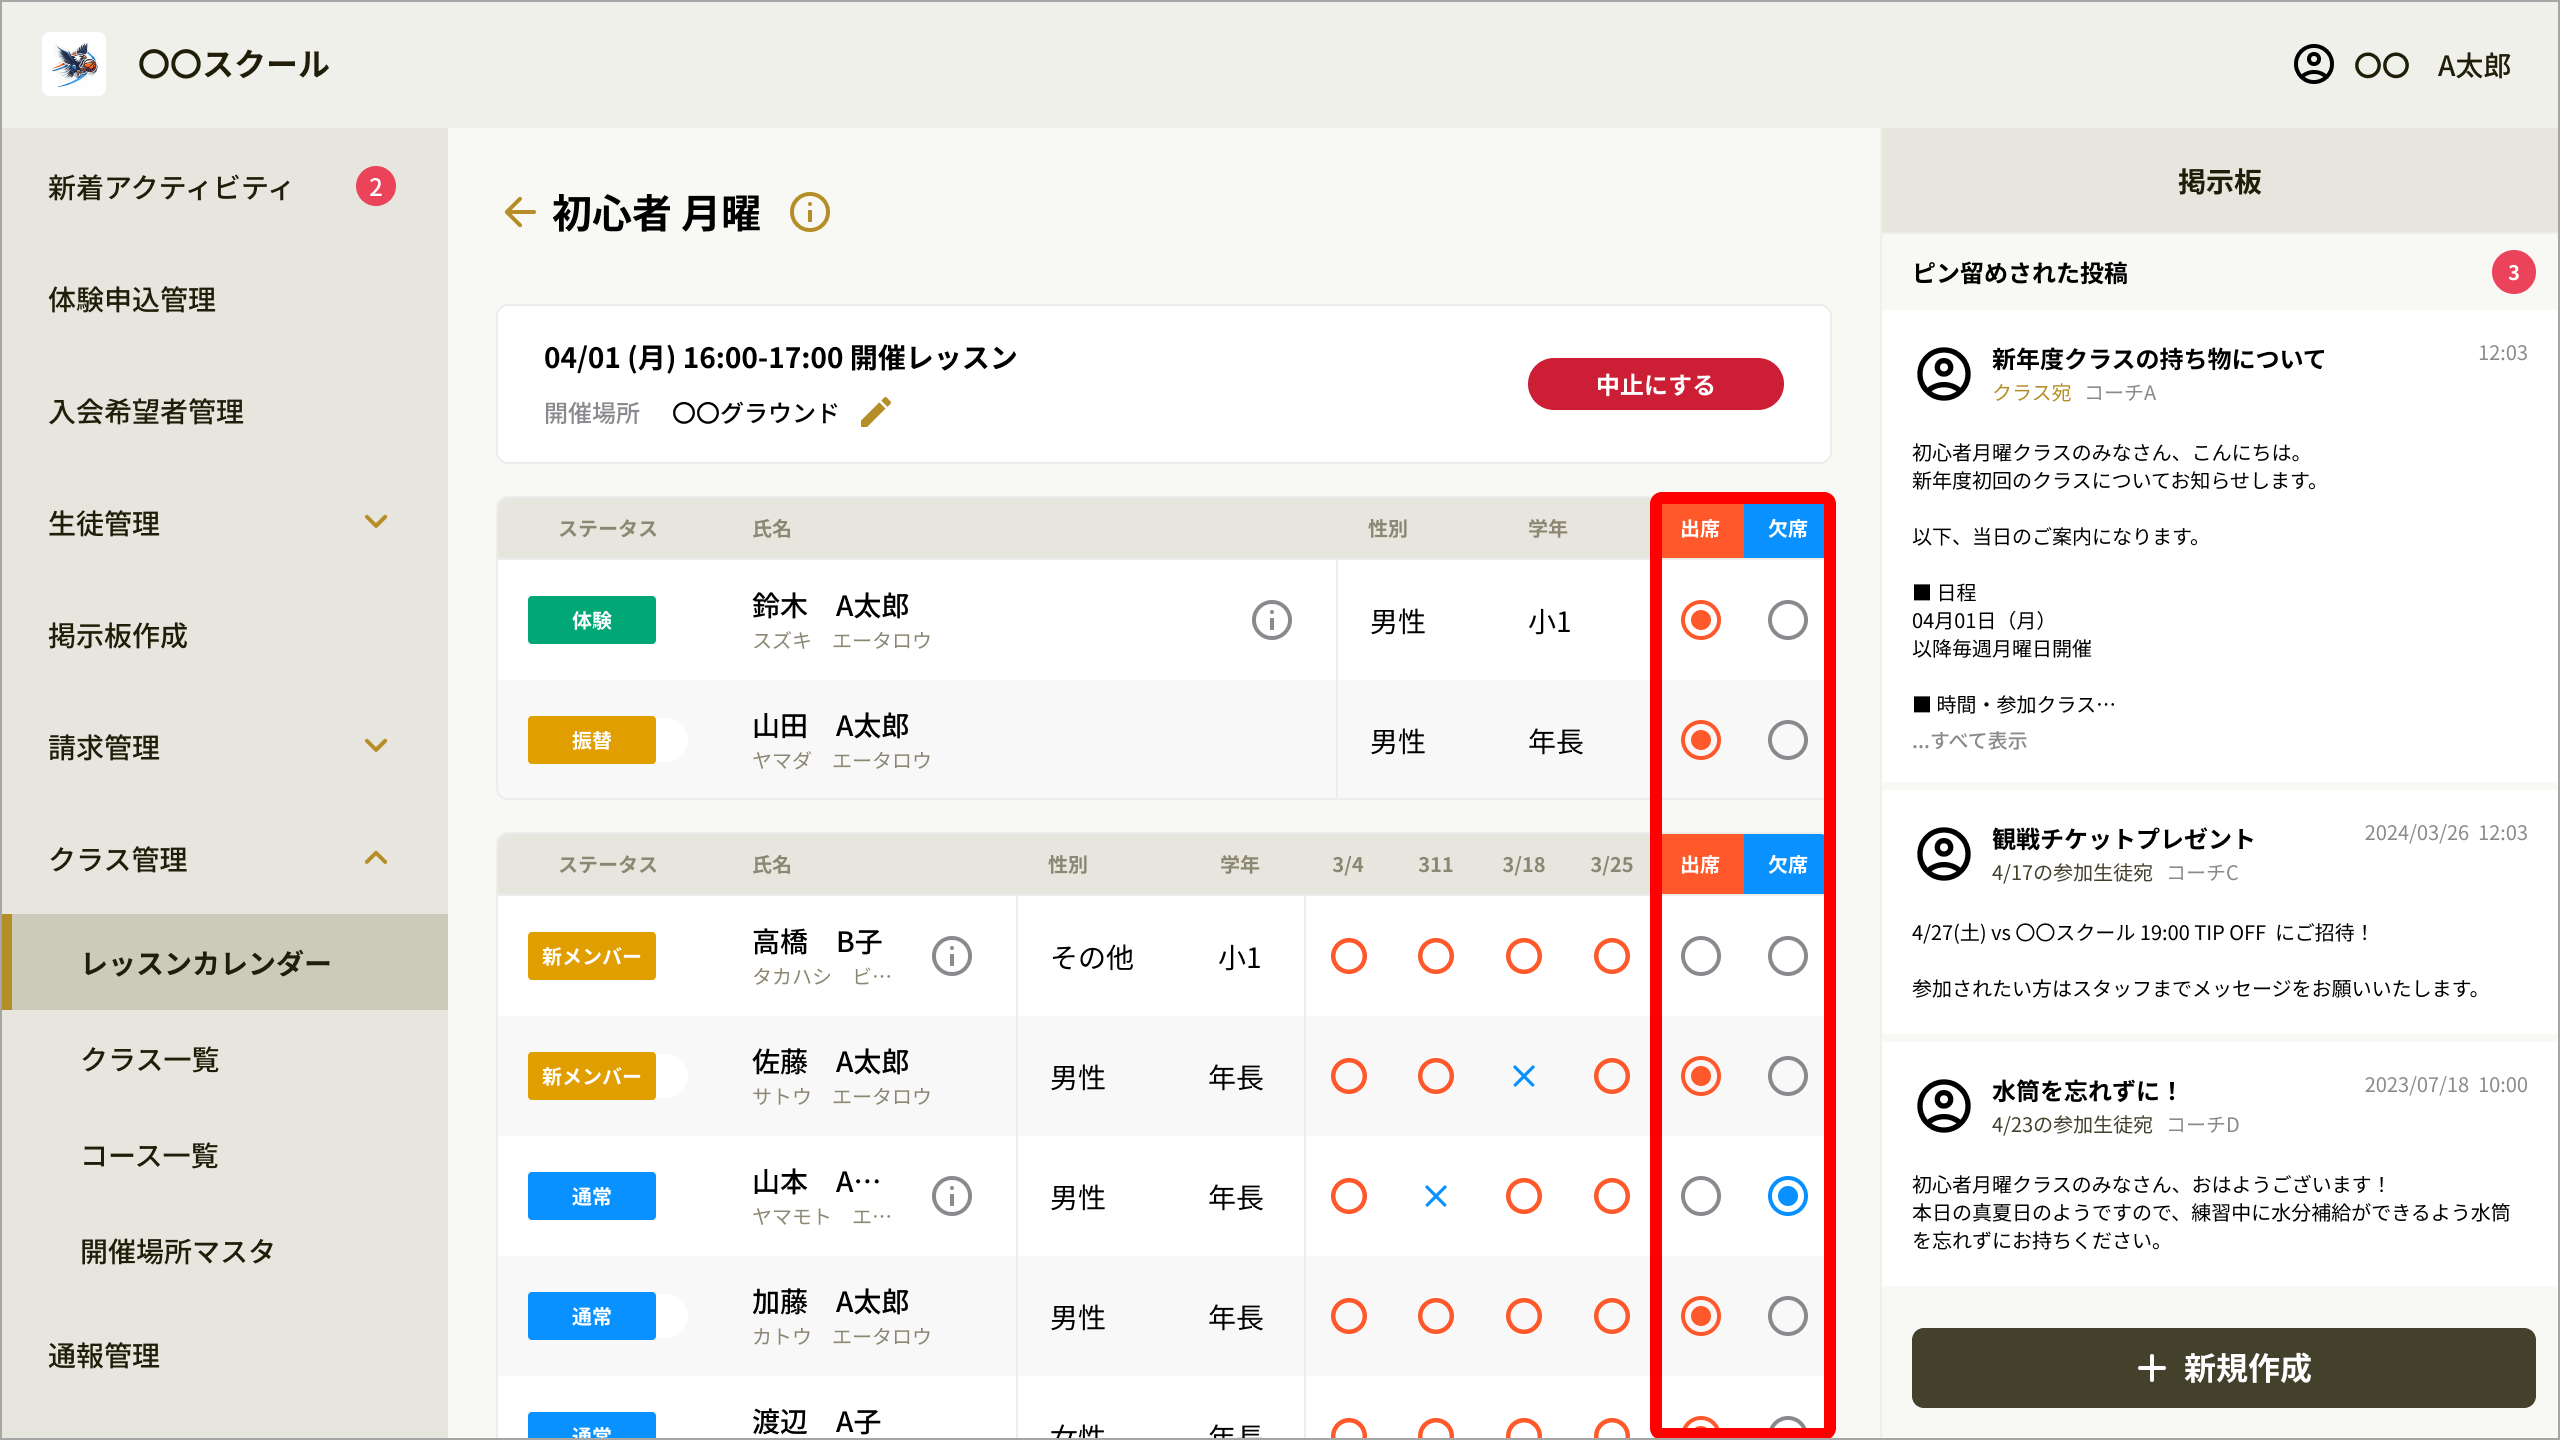Open 開催場所マスタ submenu item
The image size is (2560, 1440).
point(178,1251)
